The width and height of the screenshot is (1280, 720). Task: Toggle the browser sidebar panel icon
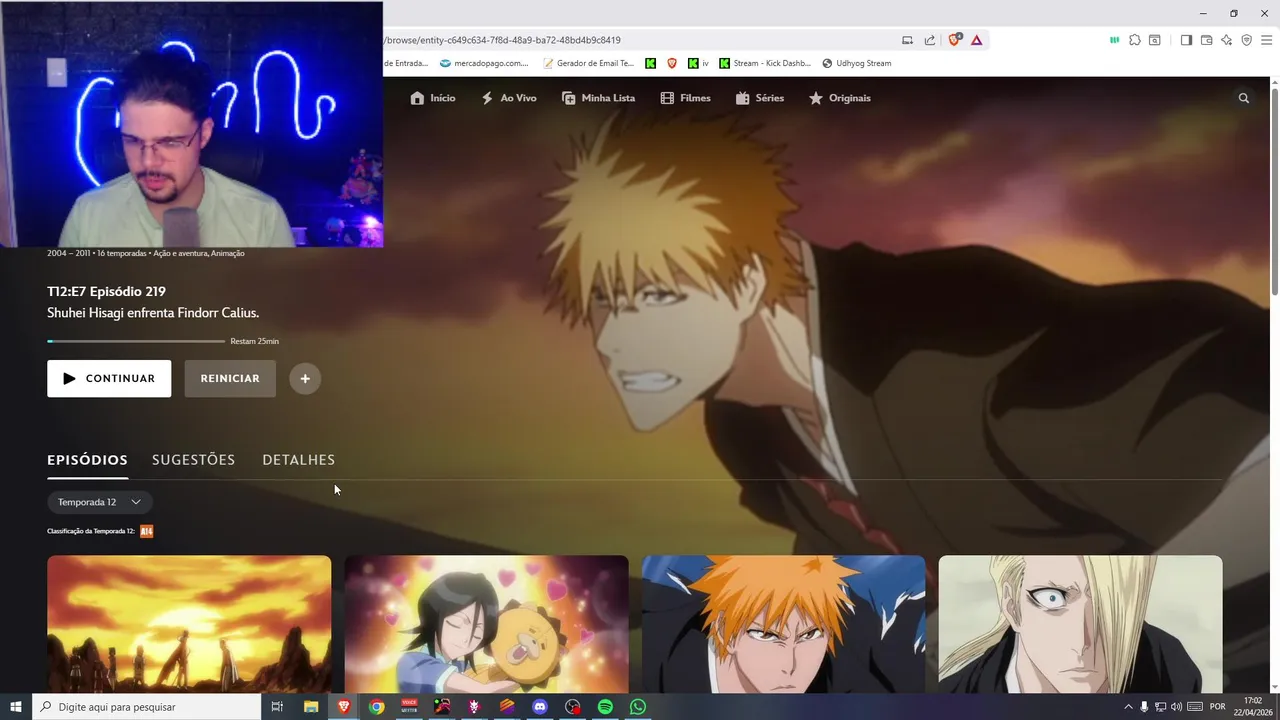point(1186,40)
